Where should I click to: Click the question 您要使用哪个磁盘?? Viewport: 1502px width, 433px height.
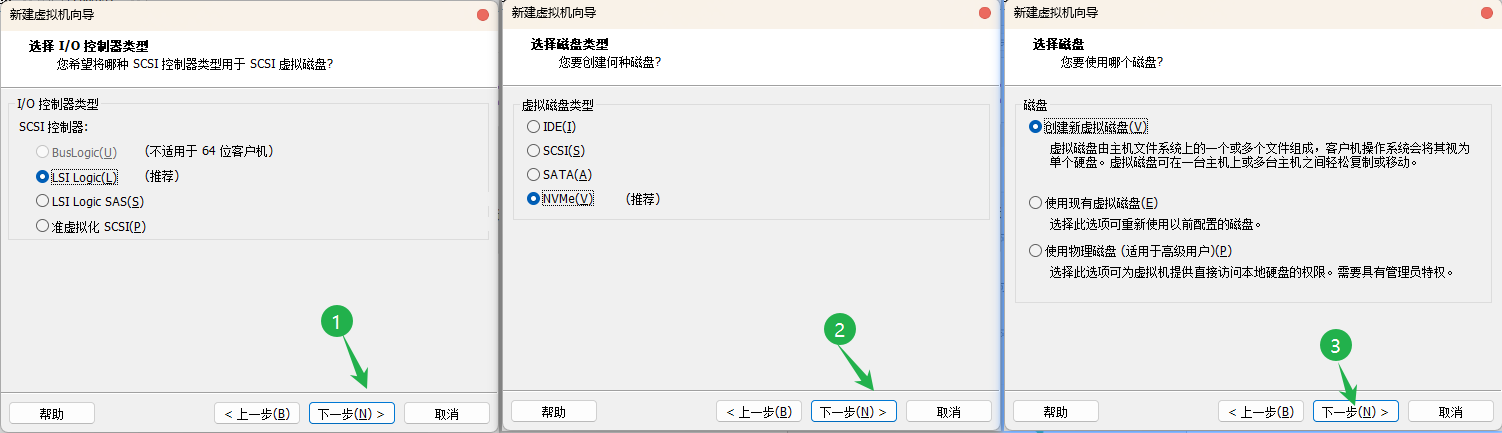coord(1111,63)
